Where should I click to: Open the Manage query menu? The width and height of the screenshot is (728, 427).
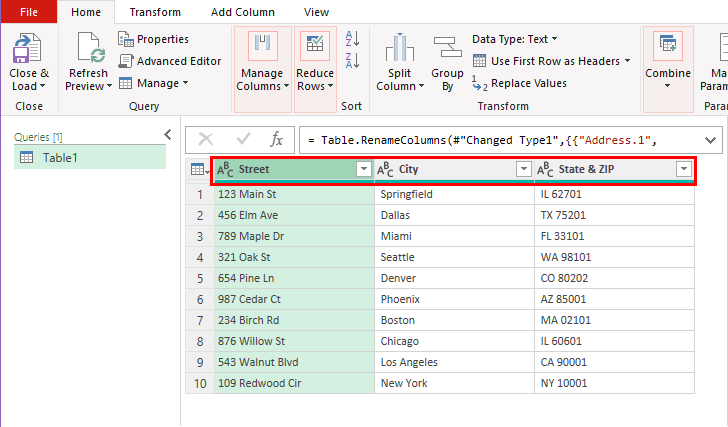[x=153, y=84]
